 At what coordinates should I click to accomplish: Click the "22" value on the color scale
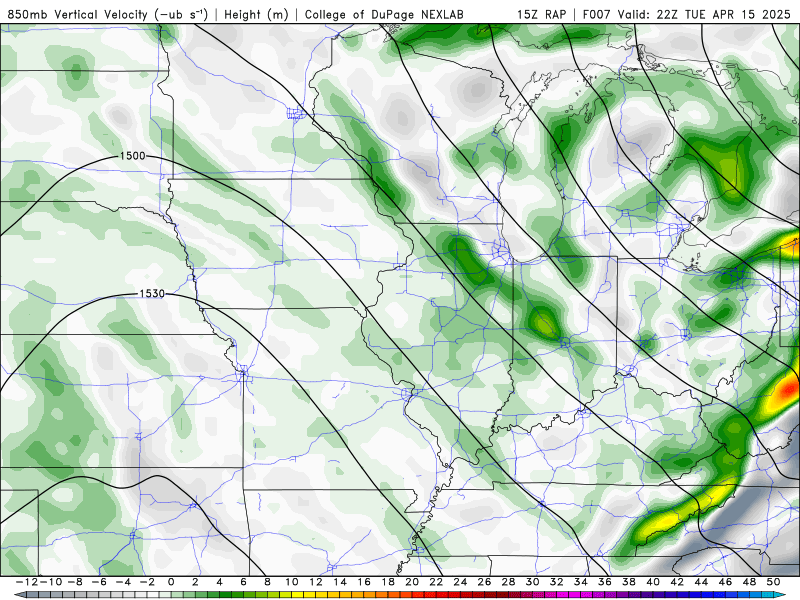[436, 582]
